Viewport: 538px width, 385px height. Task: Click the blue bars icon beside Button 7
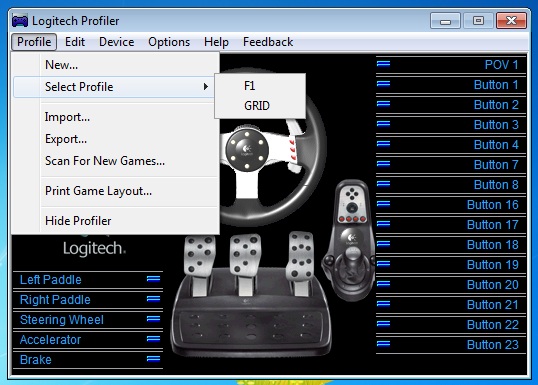383,163
